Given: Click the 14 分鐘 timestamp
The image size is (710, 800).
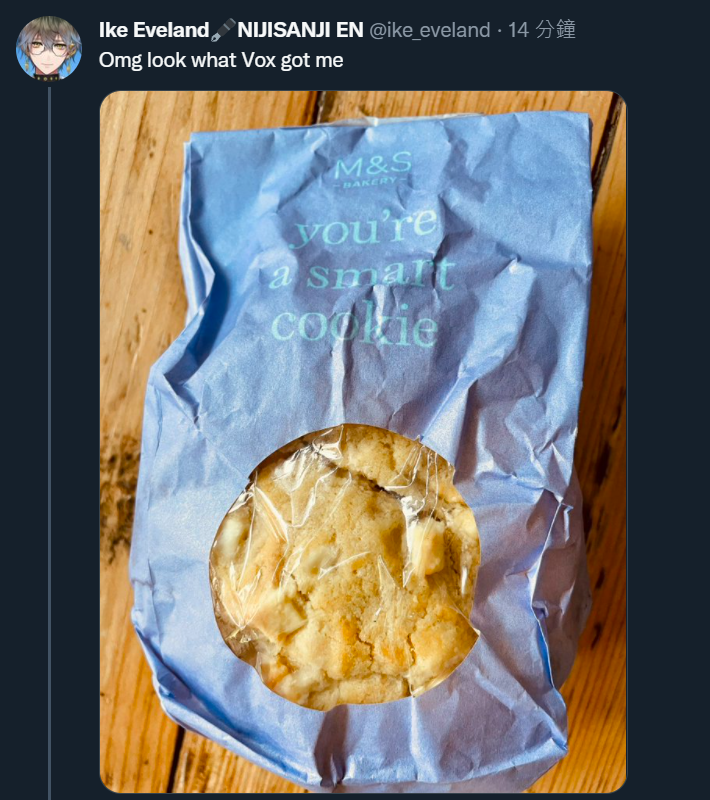Looking at the screenshot, I should tap(542, 30).
